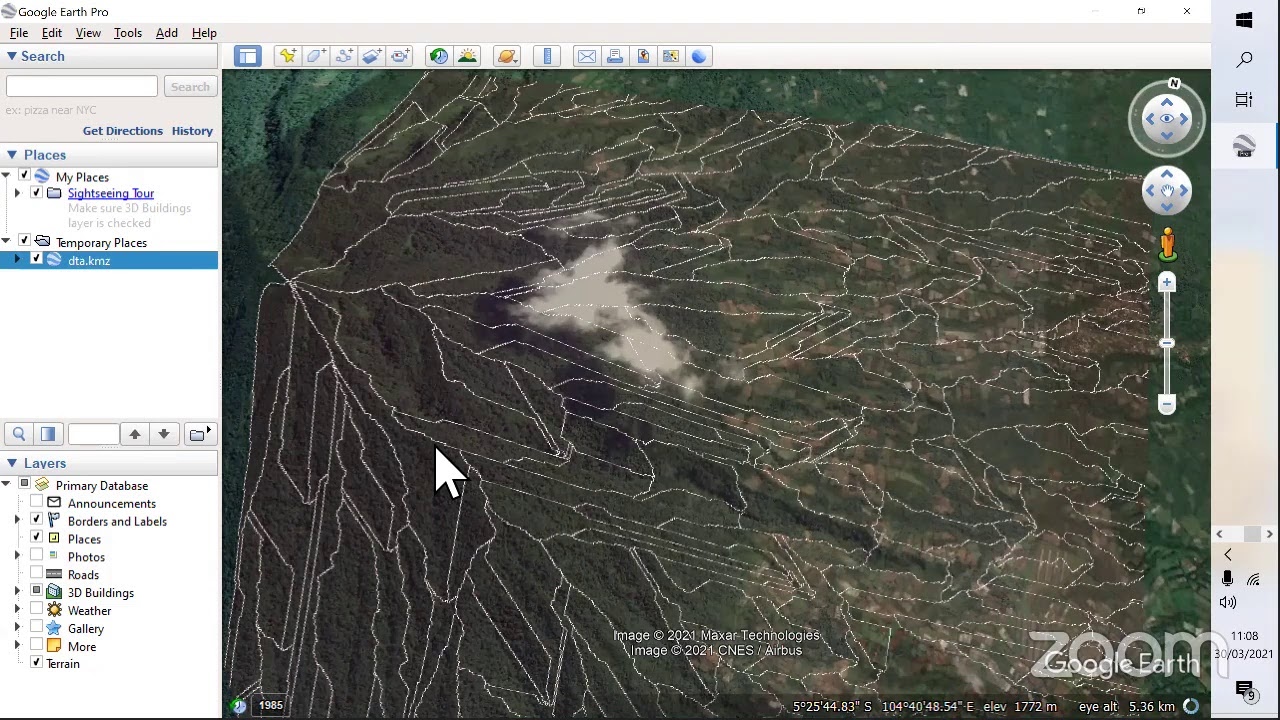Image resolution: width=1280 pixels, height=720 pixels.
Task: Open the Help menu
Action: click(x=204, y=33)
